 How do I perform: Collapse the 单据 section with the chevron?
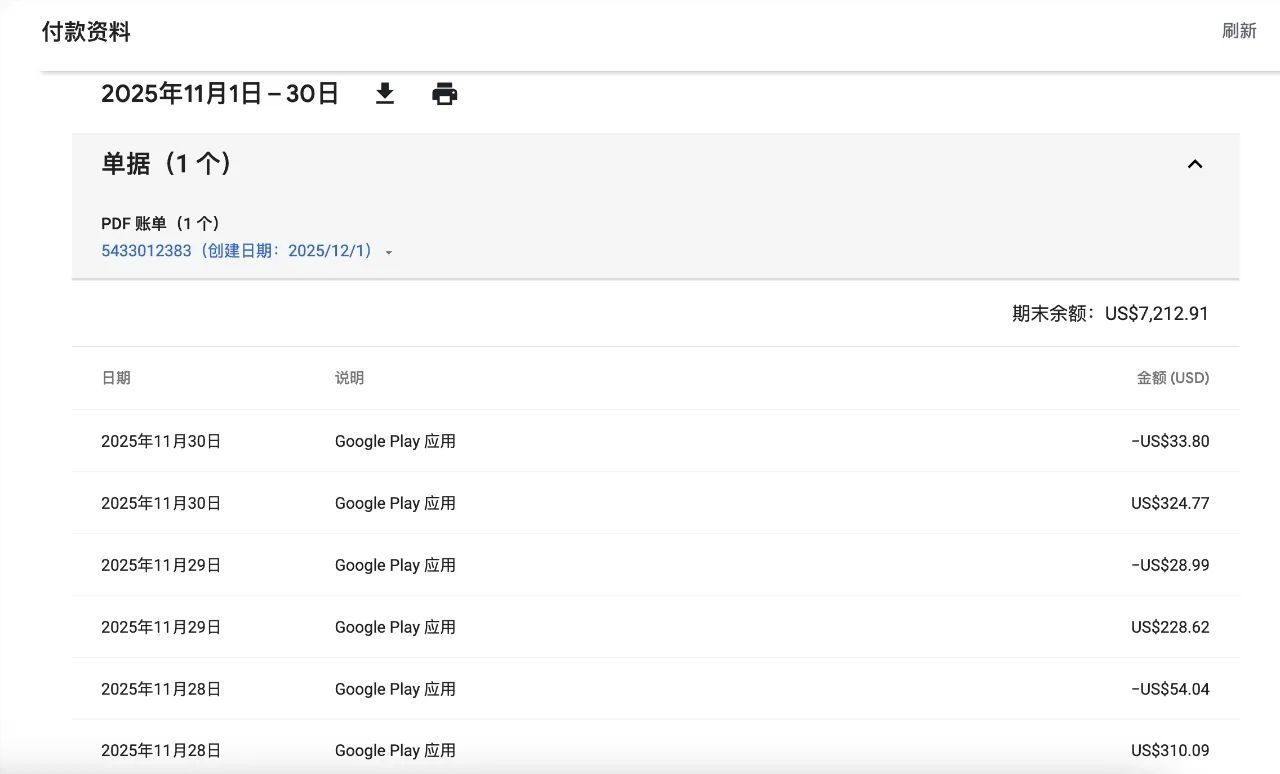coord(1194,164)
